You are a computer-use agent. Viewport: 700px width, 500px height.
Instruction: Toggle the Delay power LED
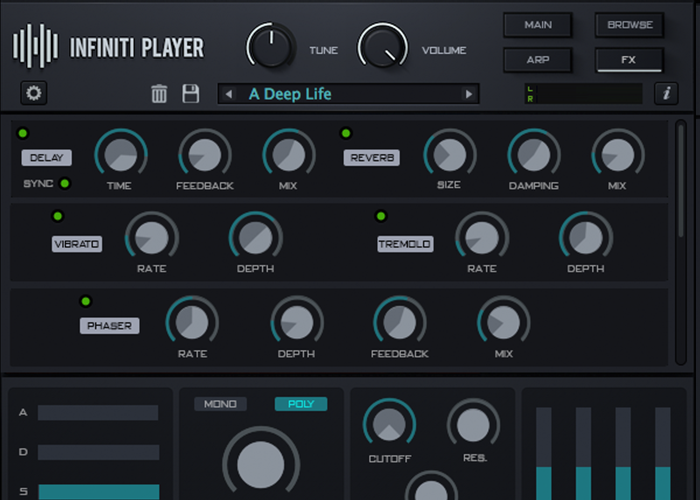23,133
